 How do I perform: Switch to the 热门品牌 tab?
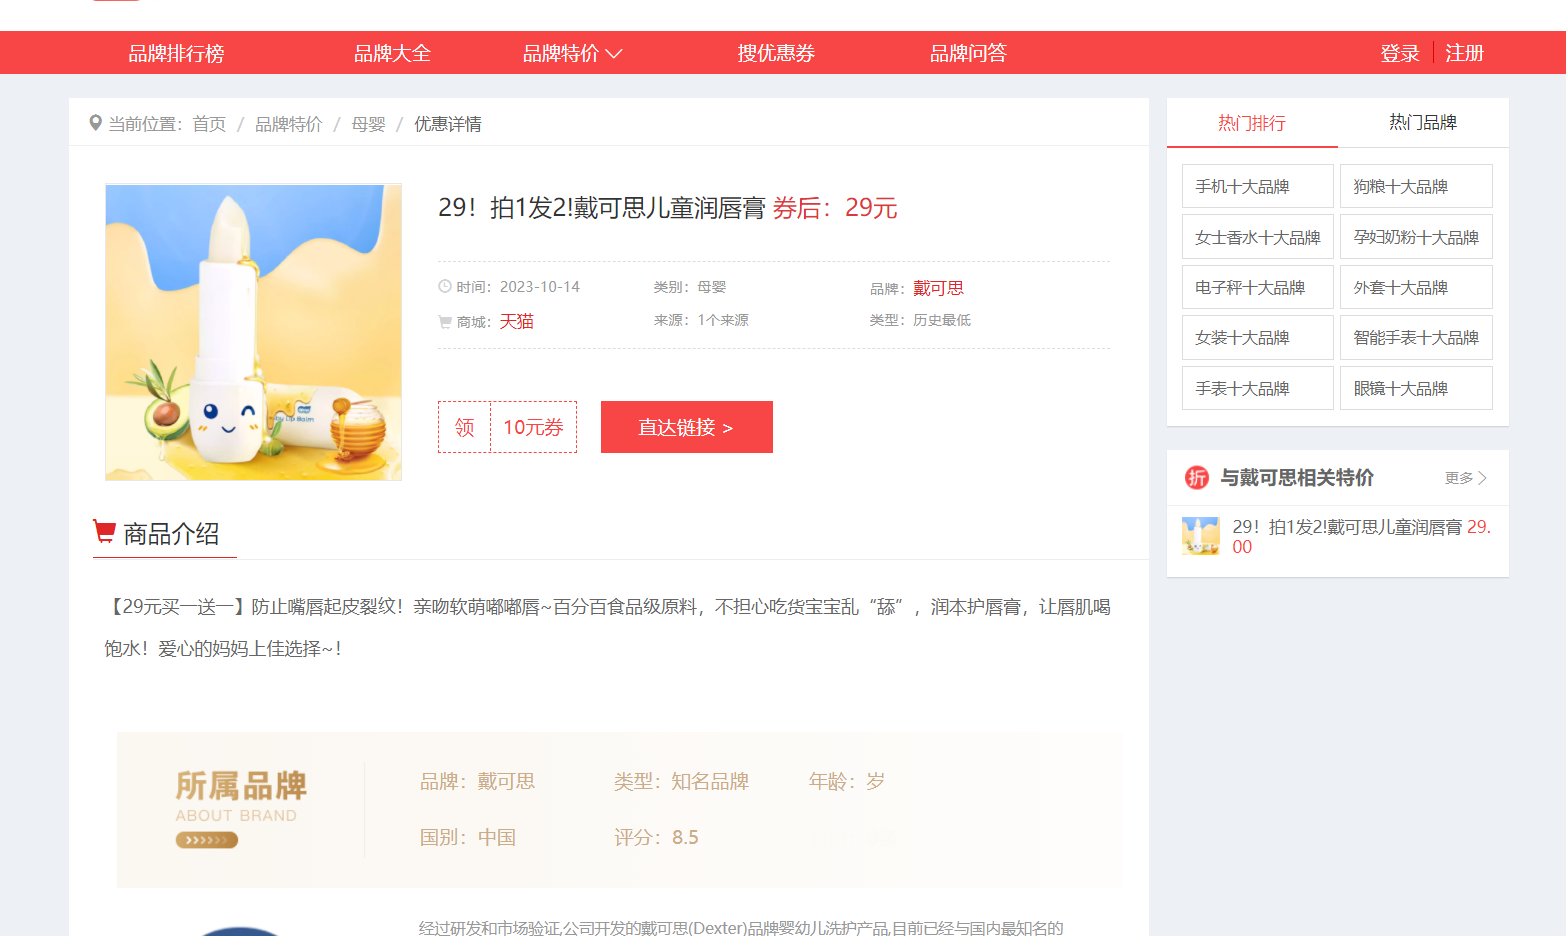point(1422,123)
